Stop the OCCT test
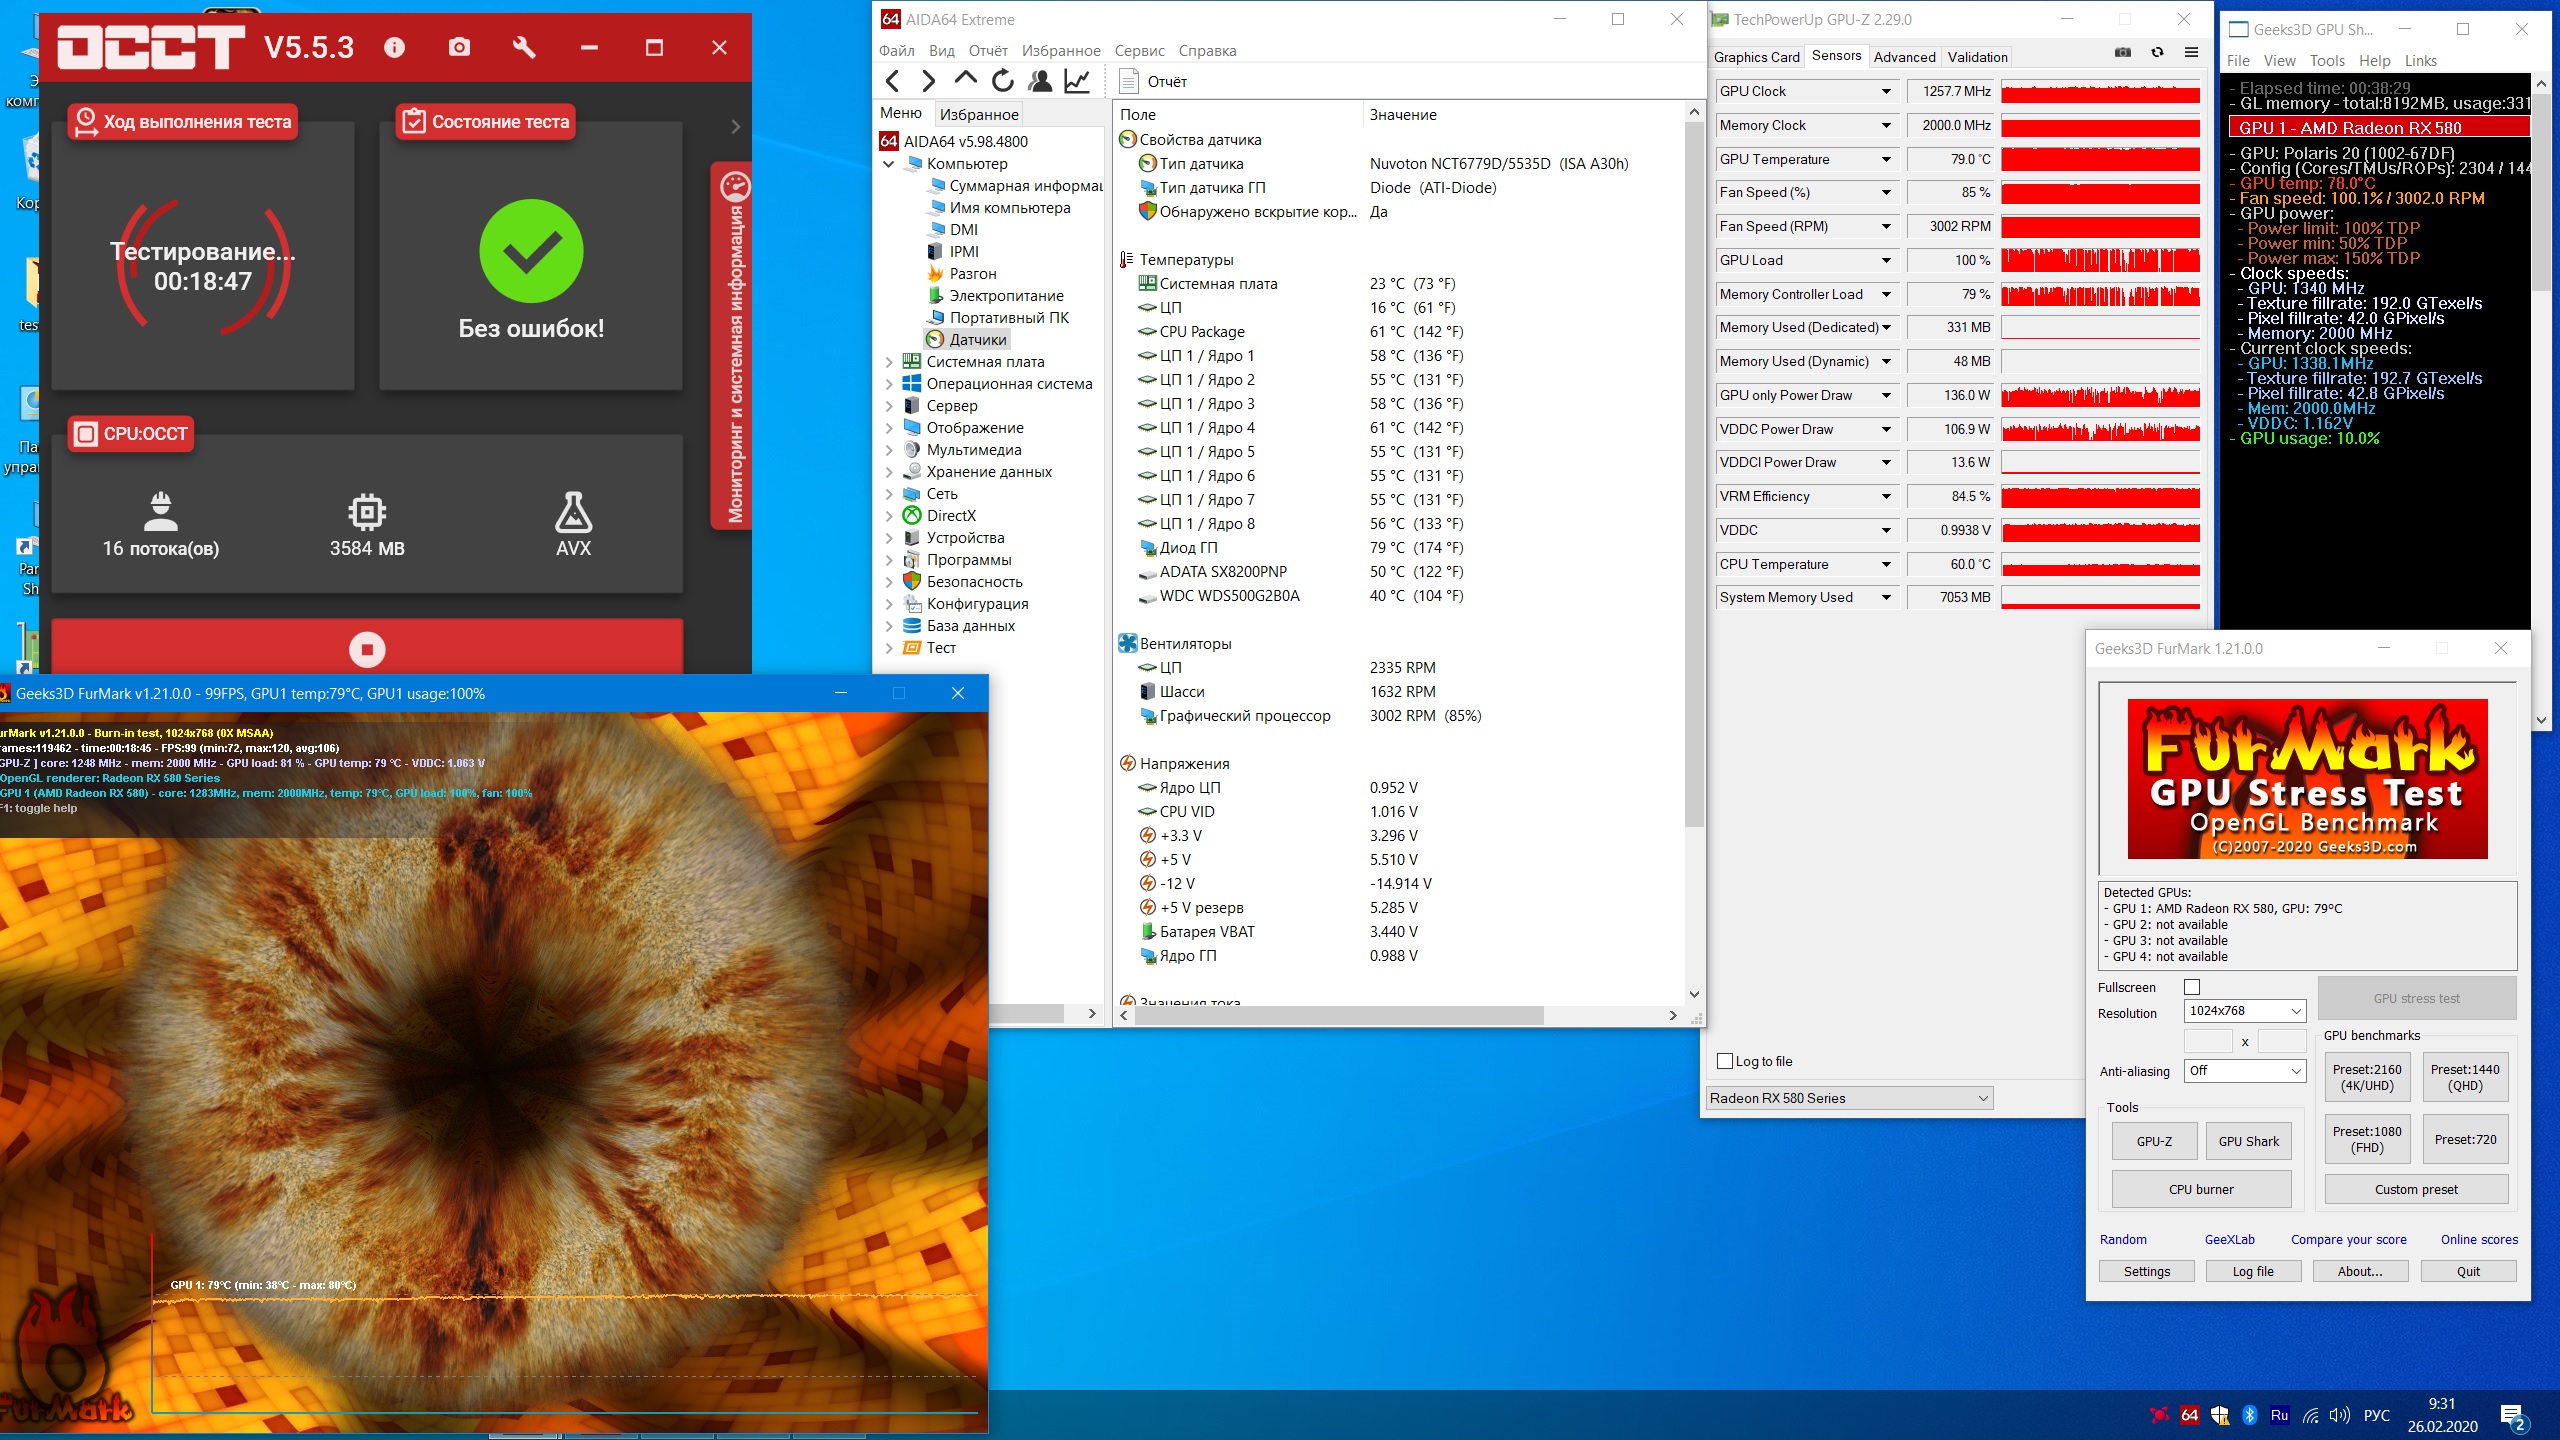 pos(367,649)
